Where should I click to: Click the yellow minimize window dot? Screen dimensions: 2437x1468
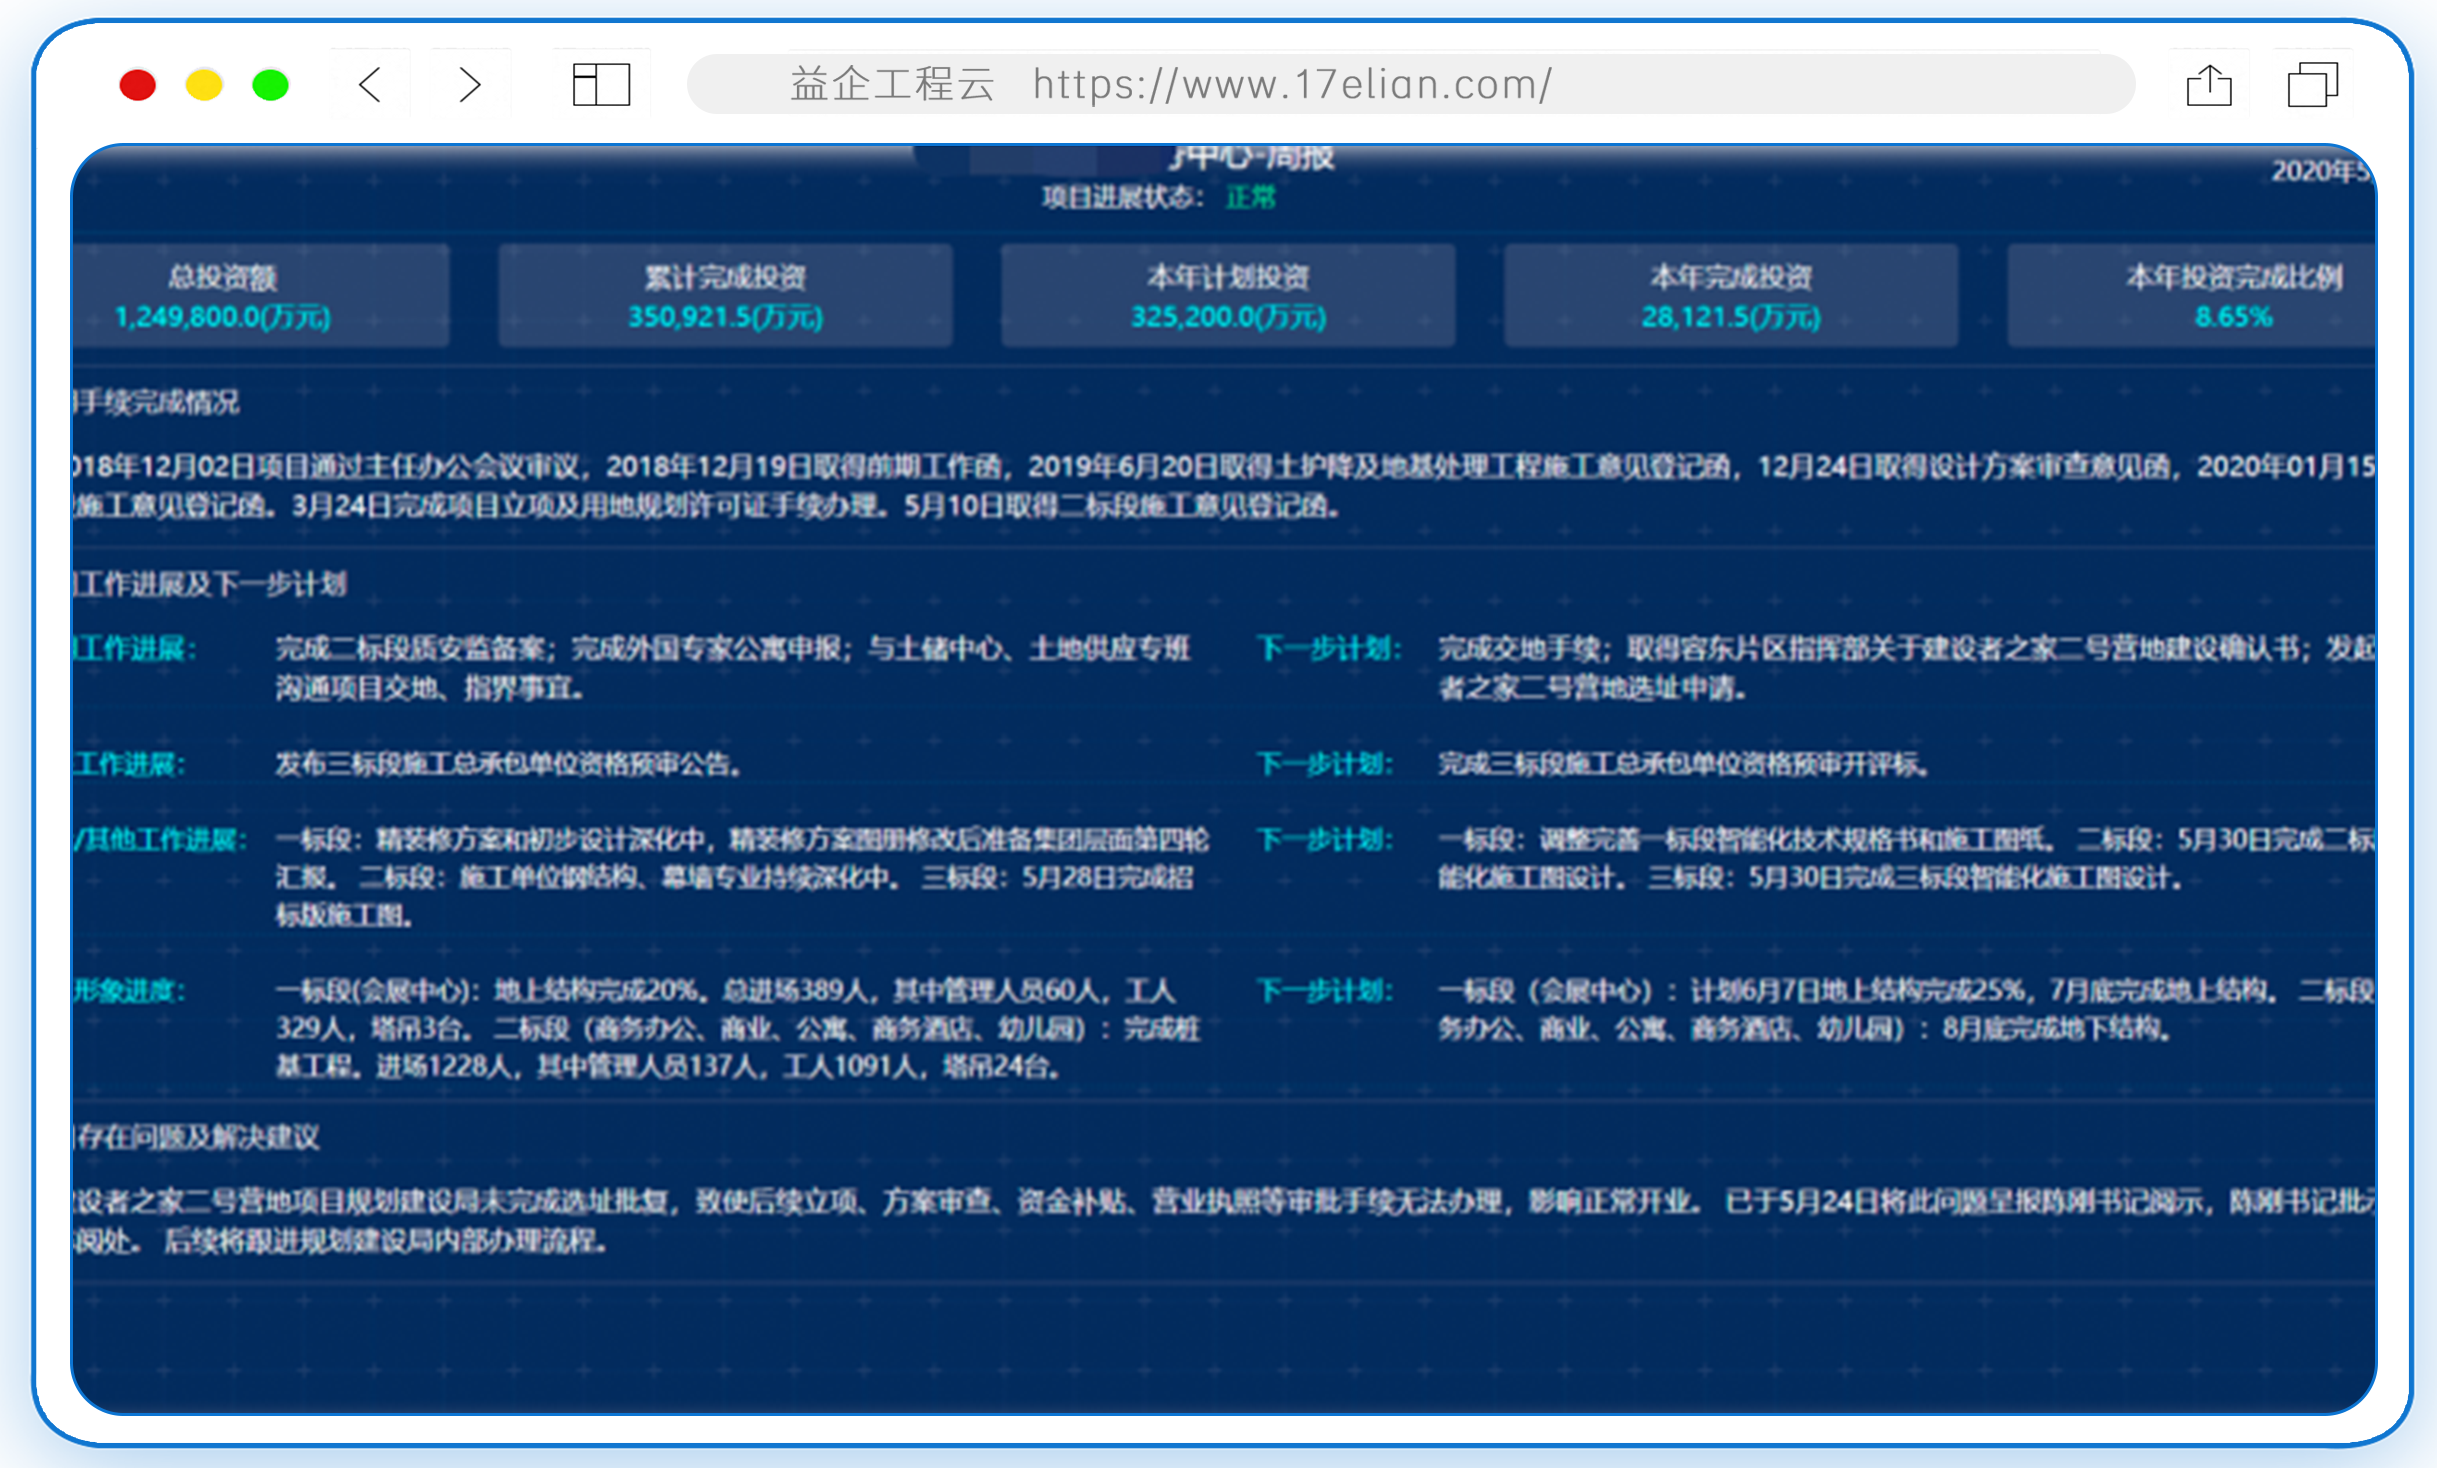point(204,85)
